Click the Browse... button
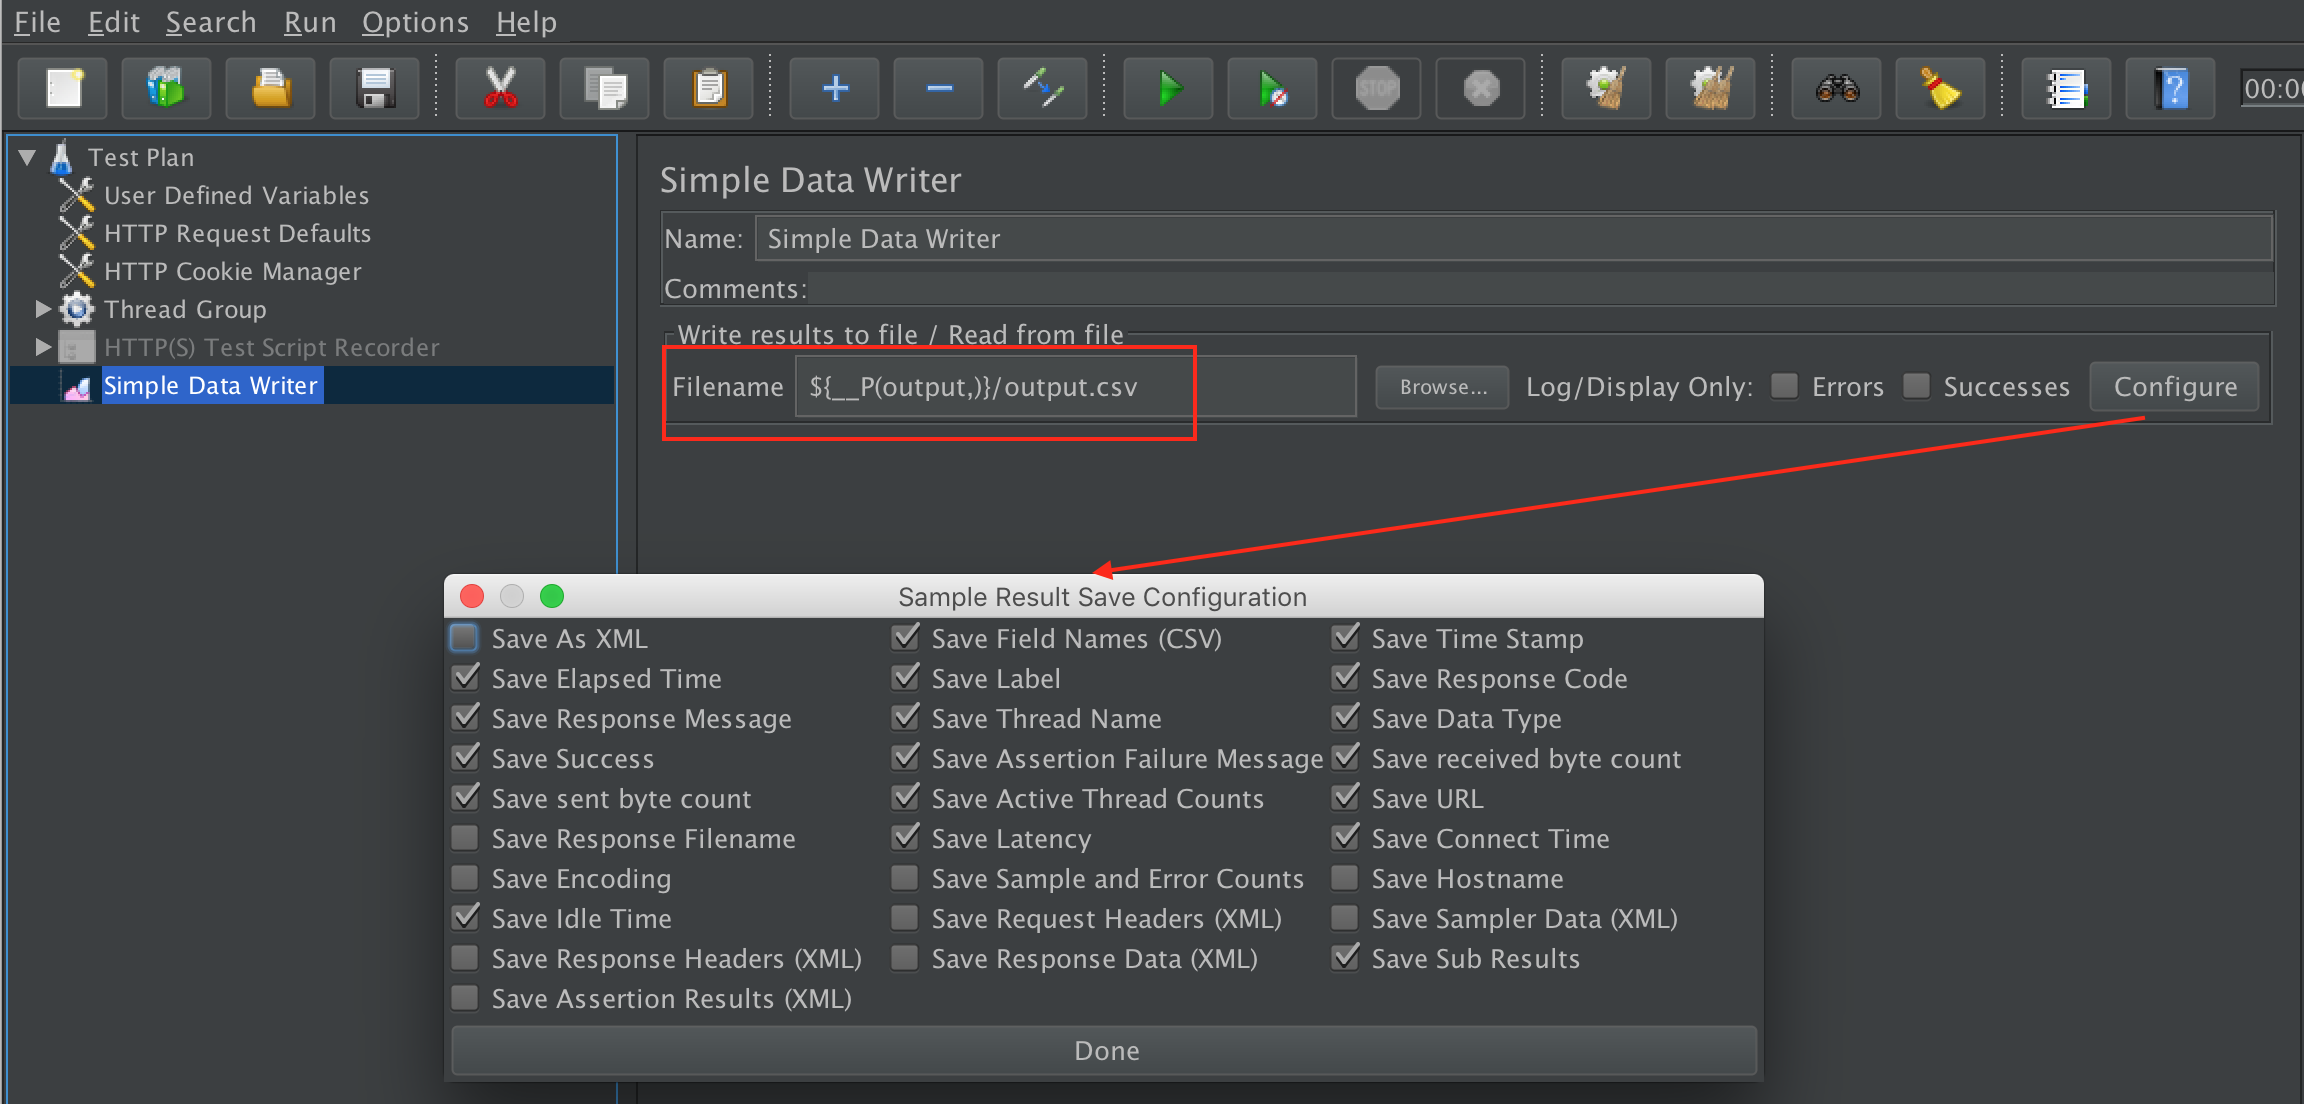Viewport: 2304px width, 1104px height. 1442,387
